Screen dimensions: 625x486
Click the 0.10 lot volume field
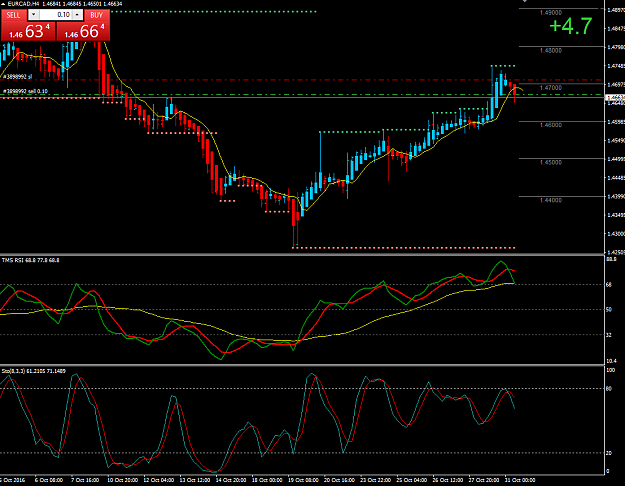55,15
